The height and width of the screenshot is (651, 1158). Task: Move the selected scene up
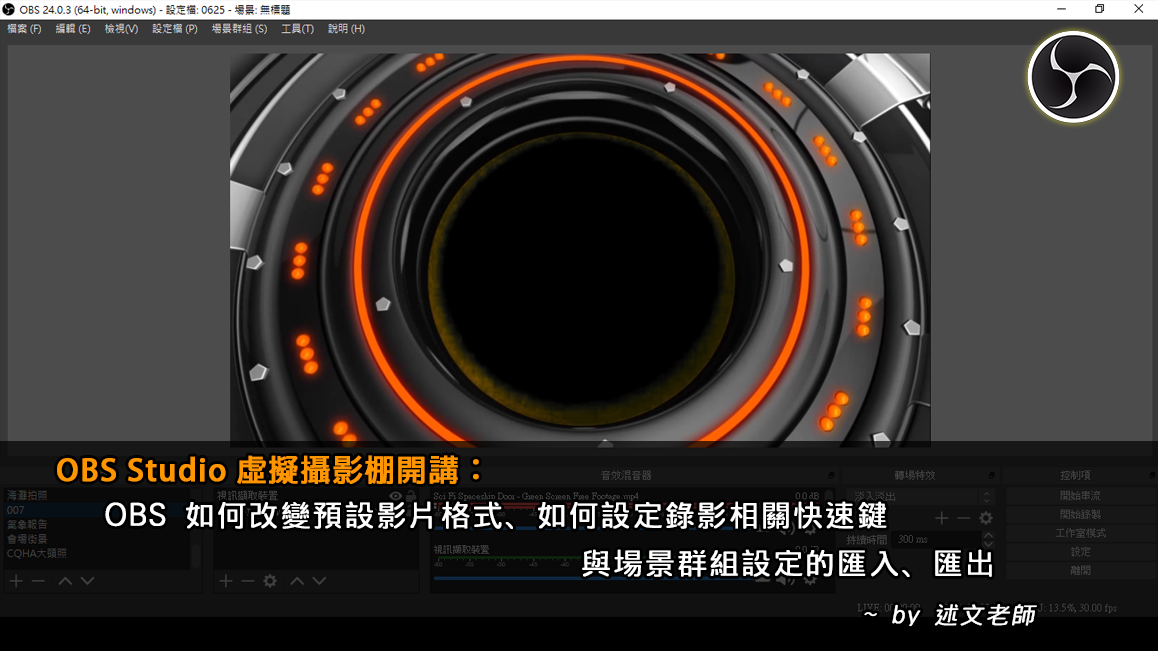[x=65, y=582]
